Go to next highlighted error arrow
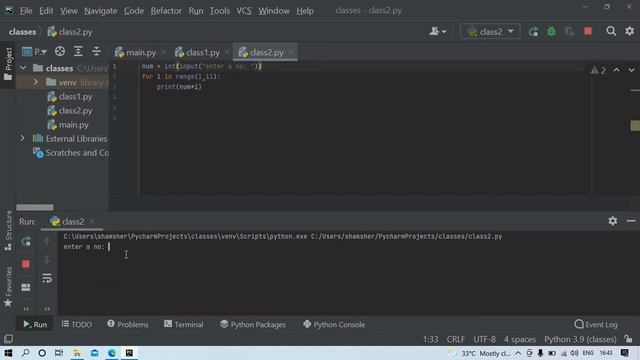The image size is (640, 360). click(x=631, y=70)
